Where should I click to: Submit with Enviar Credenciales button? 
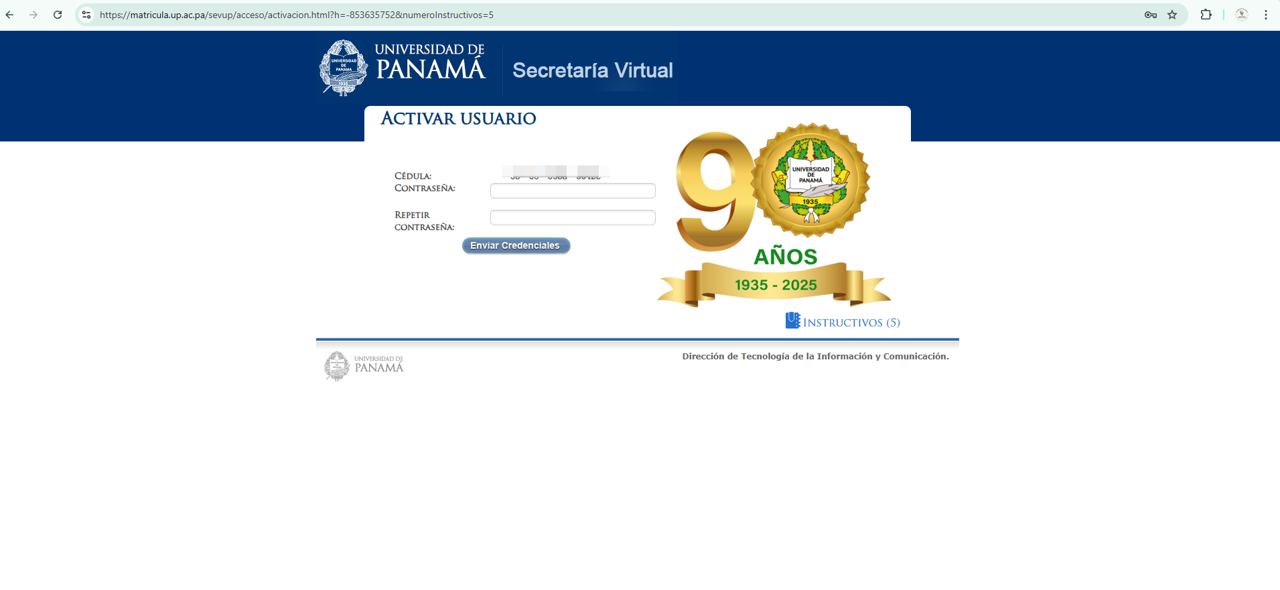coord(516,246)
